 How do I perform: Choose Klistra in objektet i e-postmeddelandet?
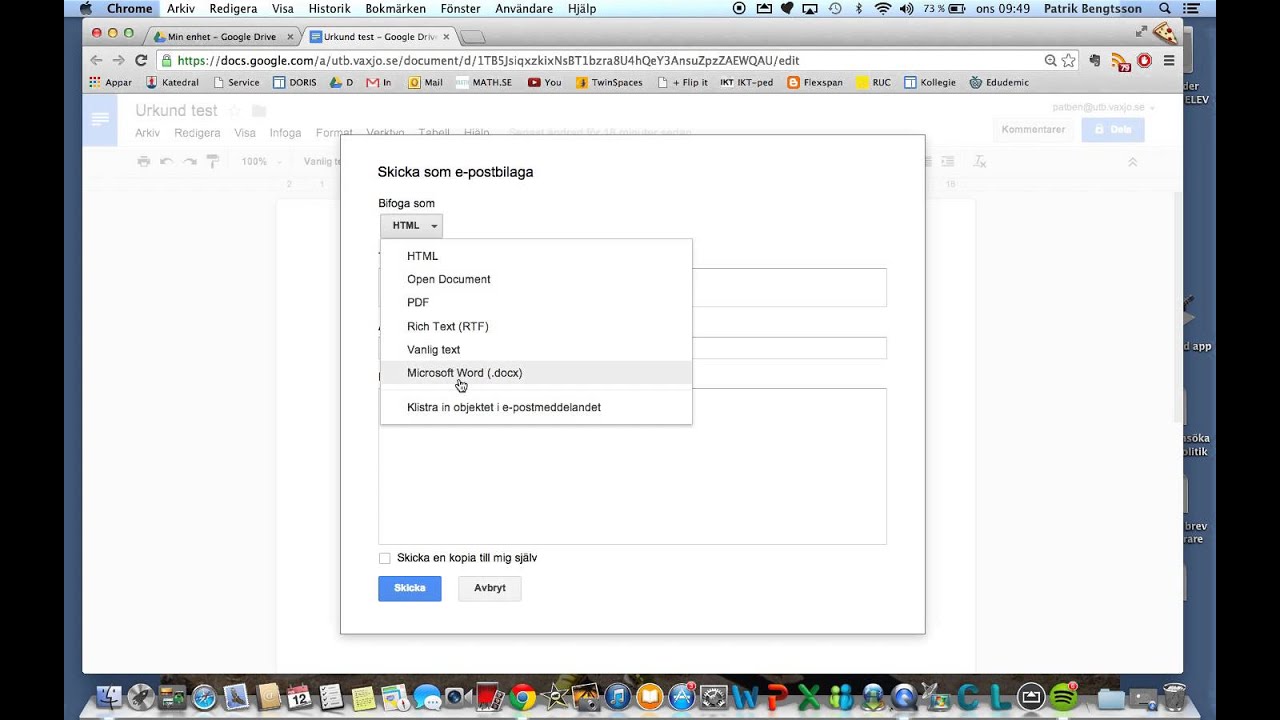point(536,407)
